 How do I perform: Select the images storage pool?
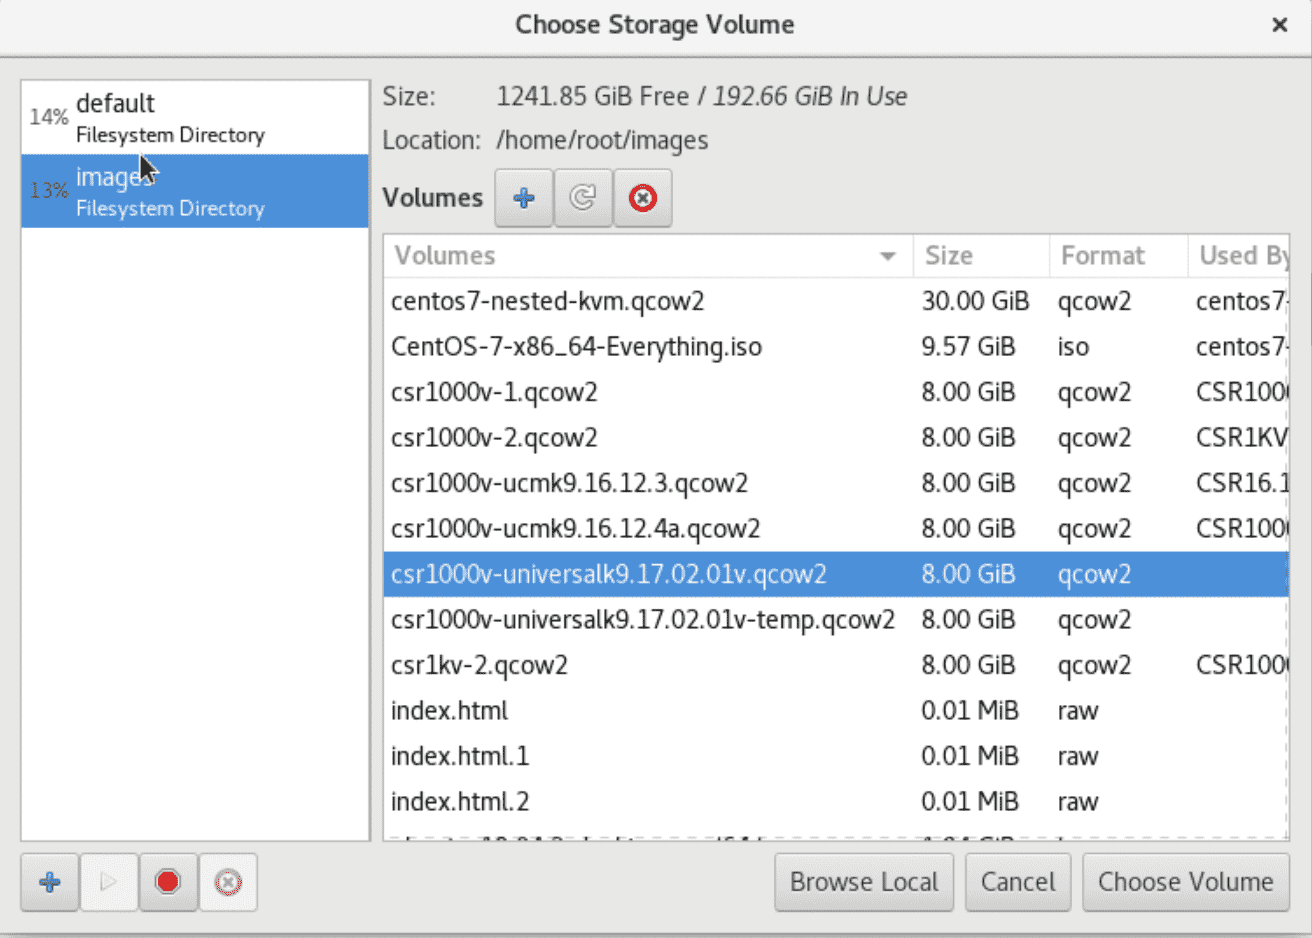click(x=195, y=191)
